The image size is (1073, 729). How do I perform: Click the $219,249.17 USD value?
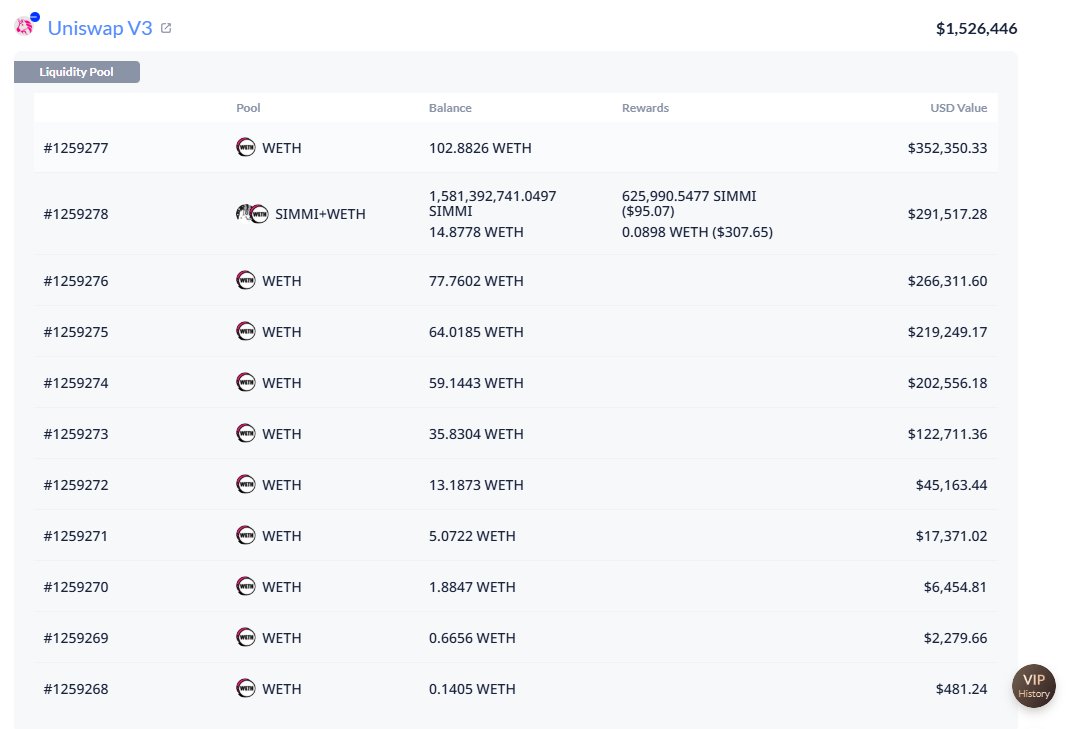coord(947,332)
